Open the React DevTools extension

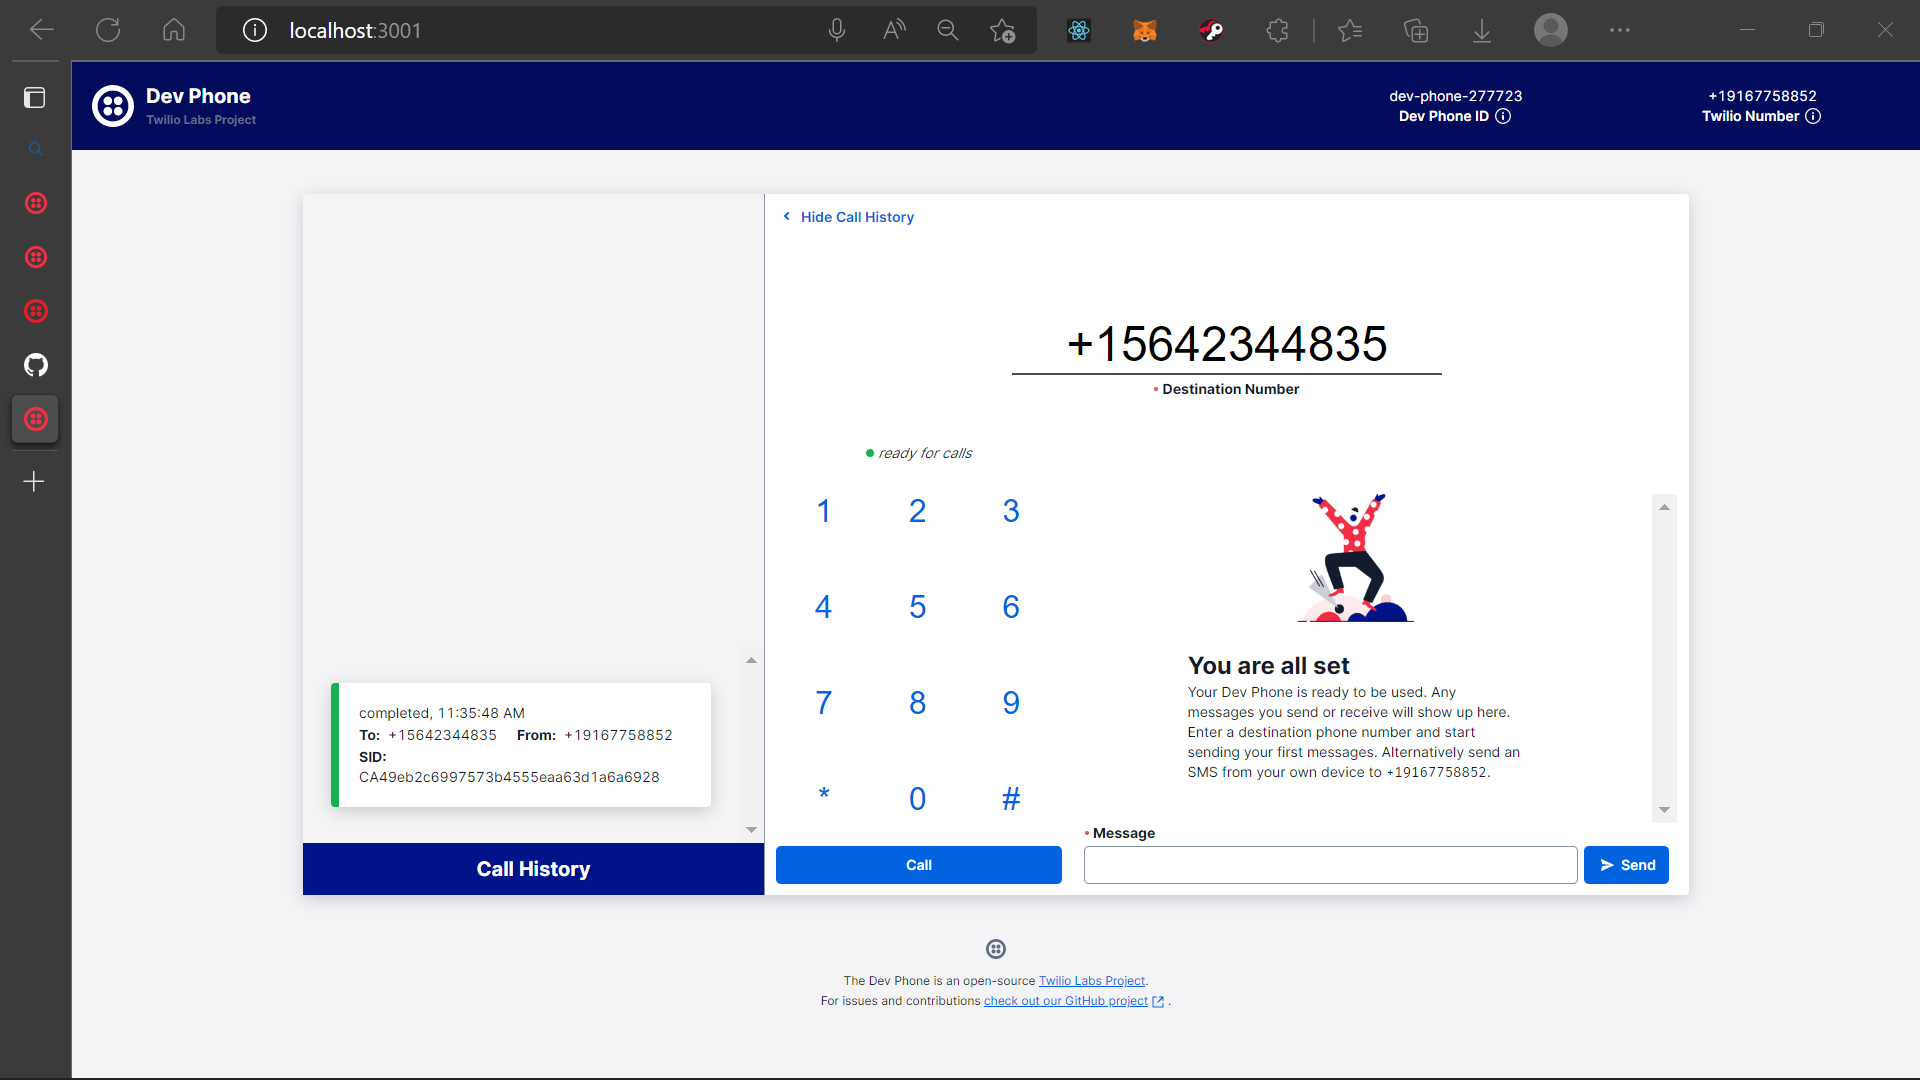[1078, 30]
